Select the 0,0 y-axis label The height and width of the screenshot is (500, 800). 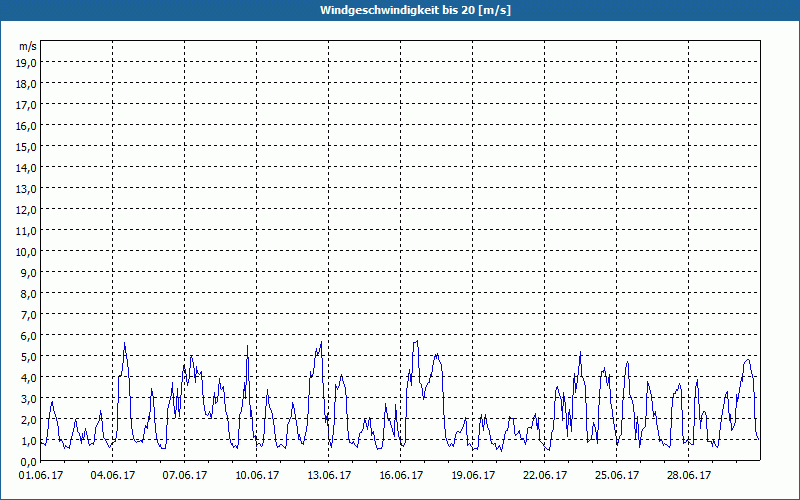[x=29, y=462]
